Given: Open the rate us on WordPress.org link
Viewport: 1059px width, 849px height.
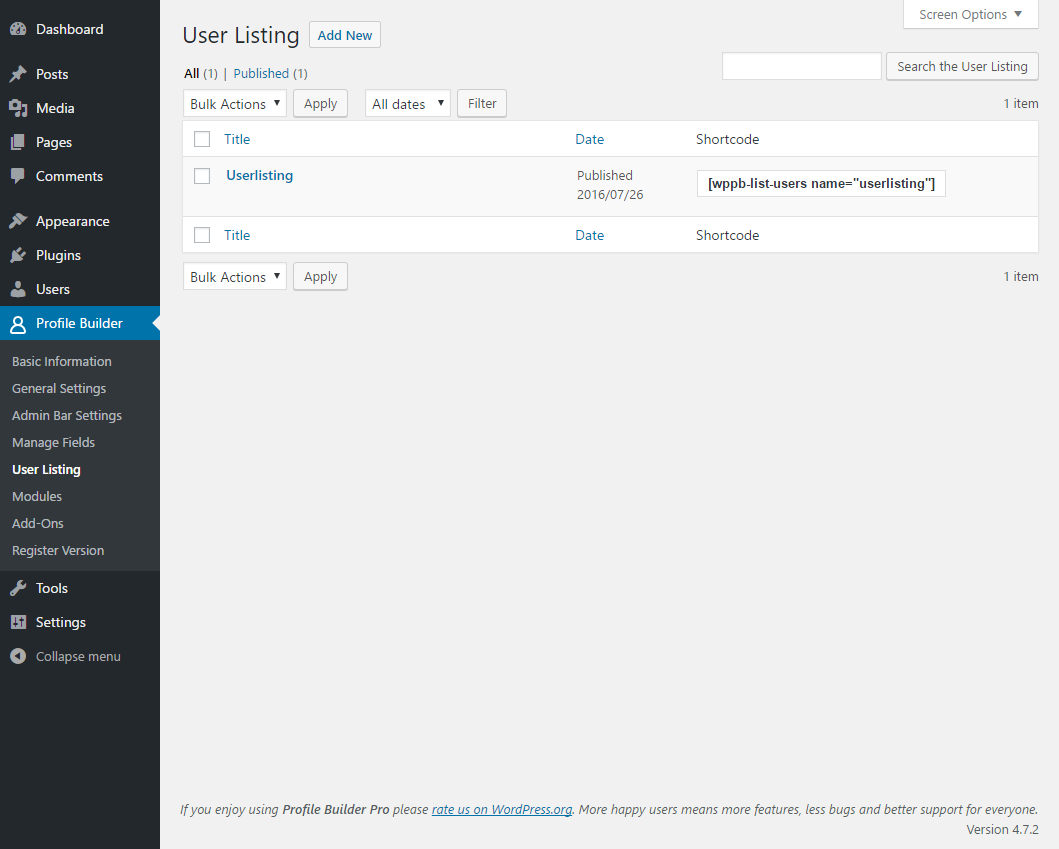Looking at the screenshot, I should 501,809.
